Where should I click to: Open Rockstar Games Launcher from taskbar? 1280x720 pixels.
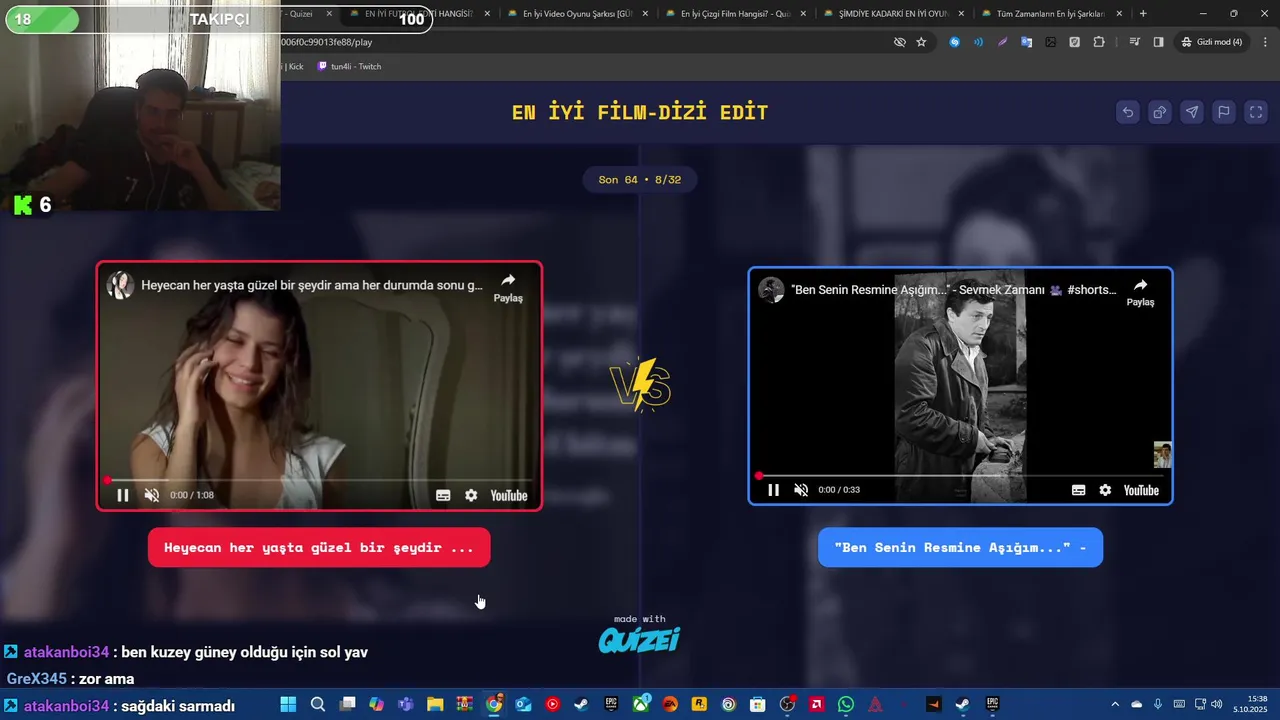[x=699, y=704]
